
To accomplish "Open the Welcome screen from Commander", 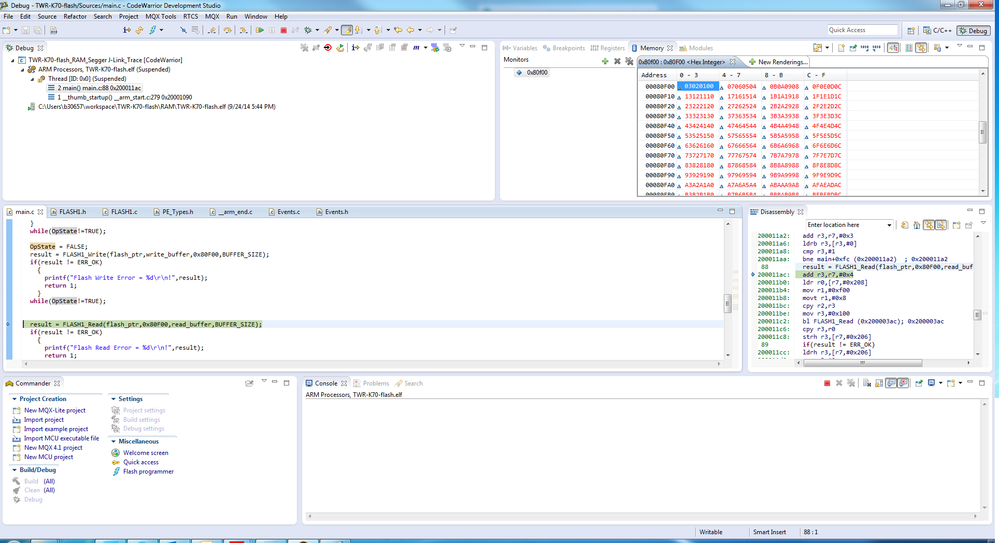I will point(145,453).
